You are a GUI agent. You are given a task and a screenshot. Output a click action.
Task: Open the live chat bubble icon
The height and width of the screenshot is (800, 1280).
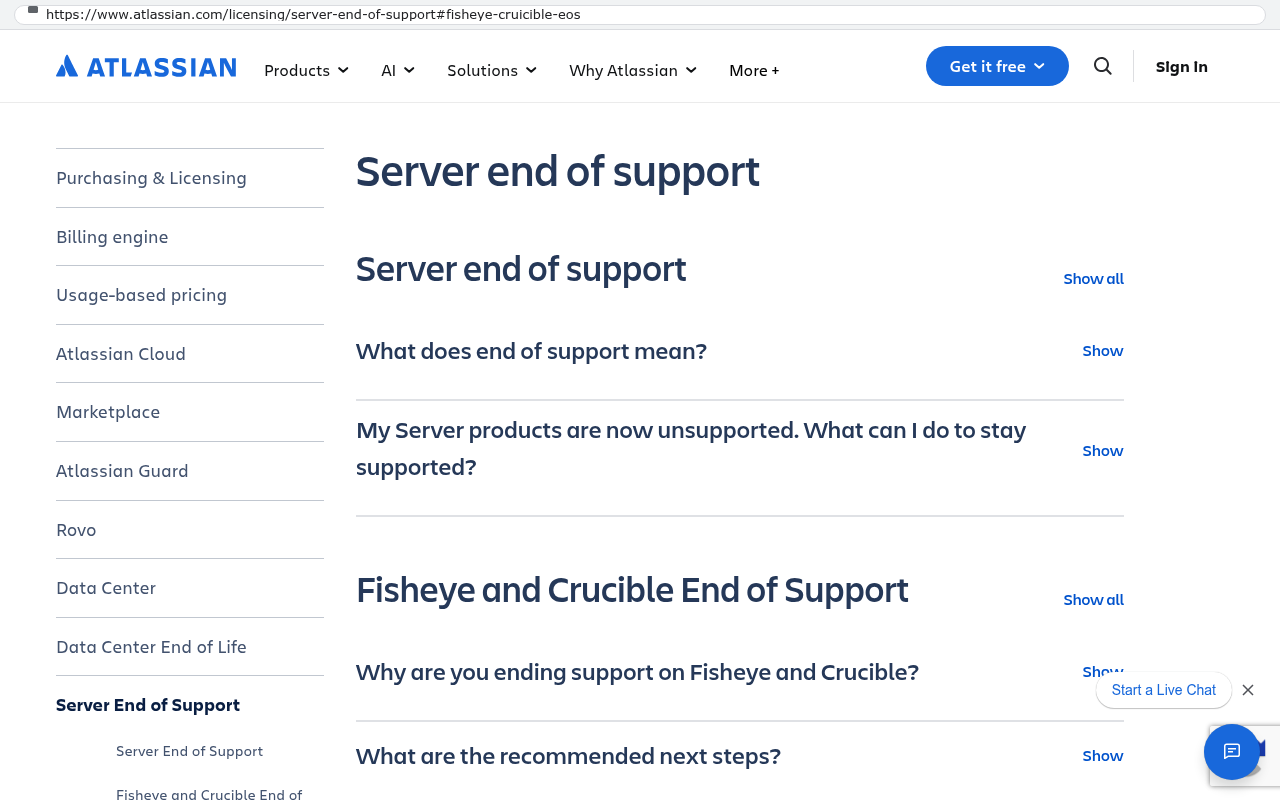(1231, 751)
